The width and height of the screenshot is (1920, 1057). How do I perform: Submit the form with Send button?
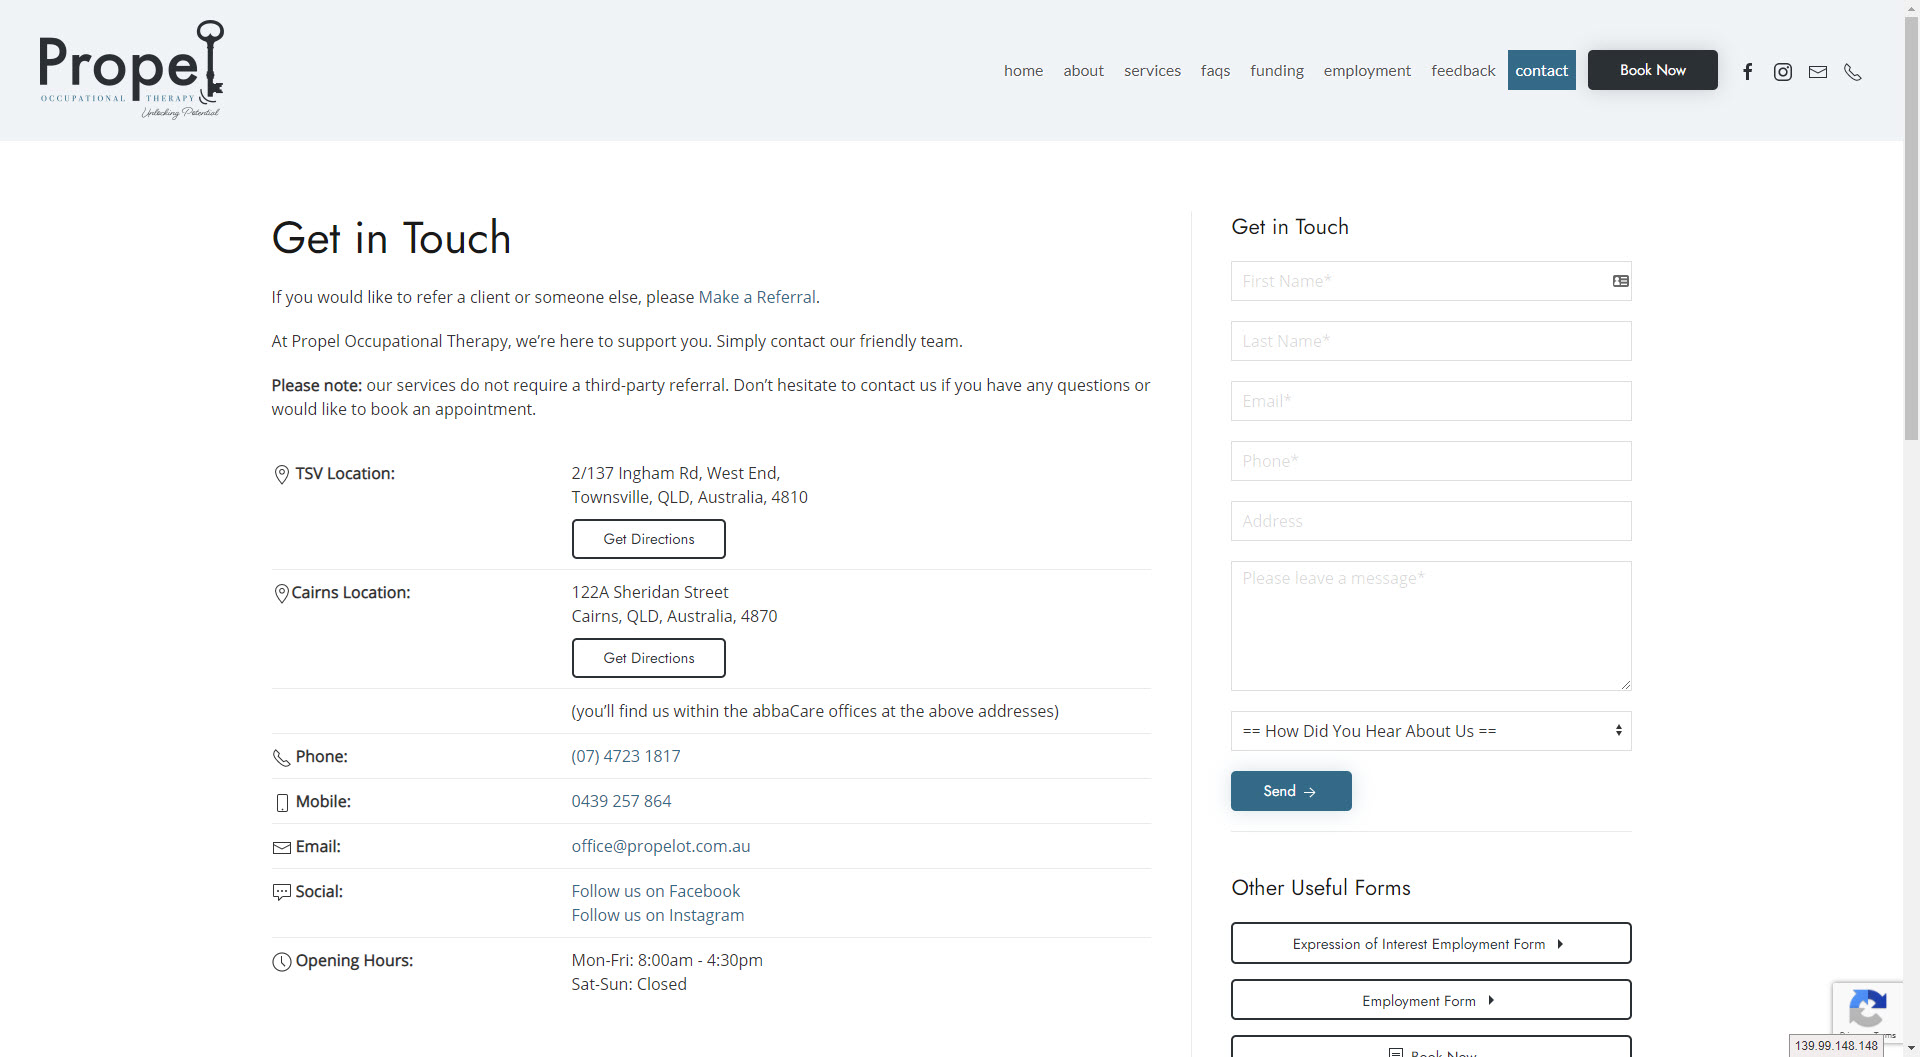tap(1291, 791)
